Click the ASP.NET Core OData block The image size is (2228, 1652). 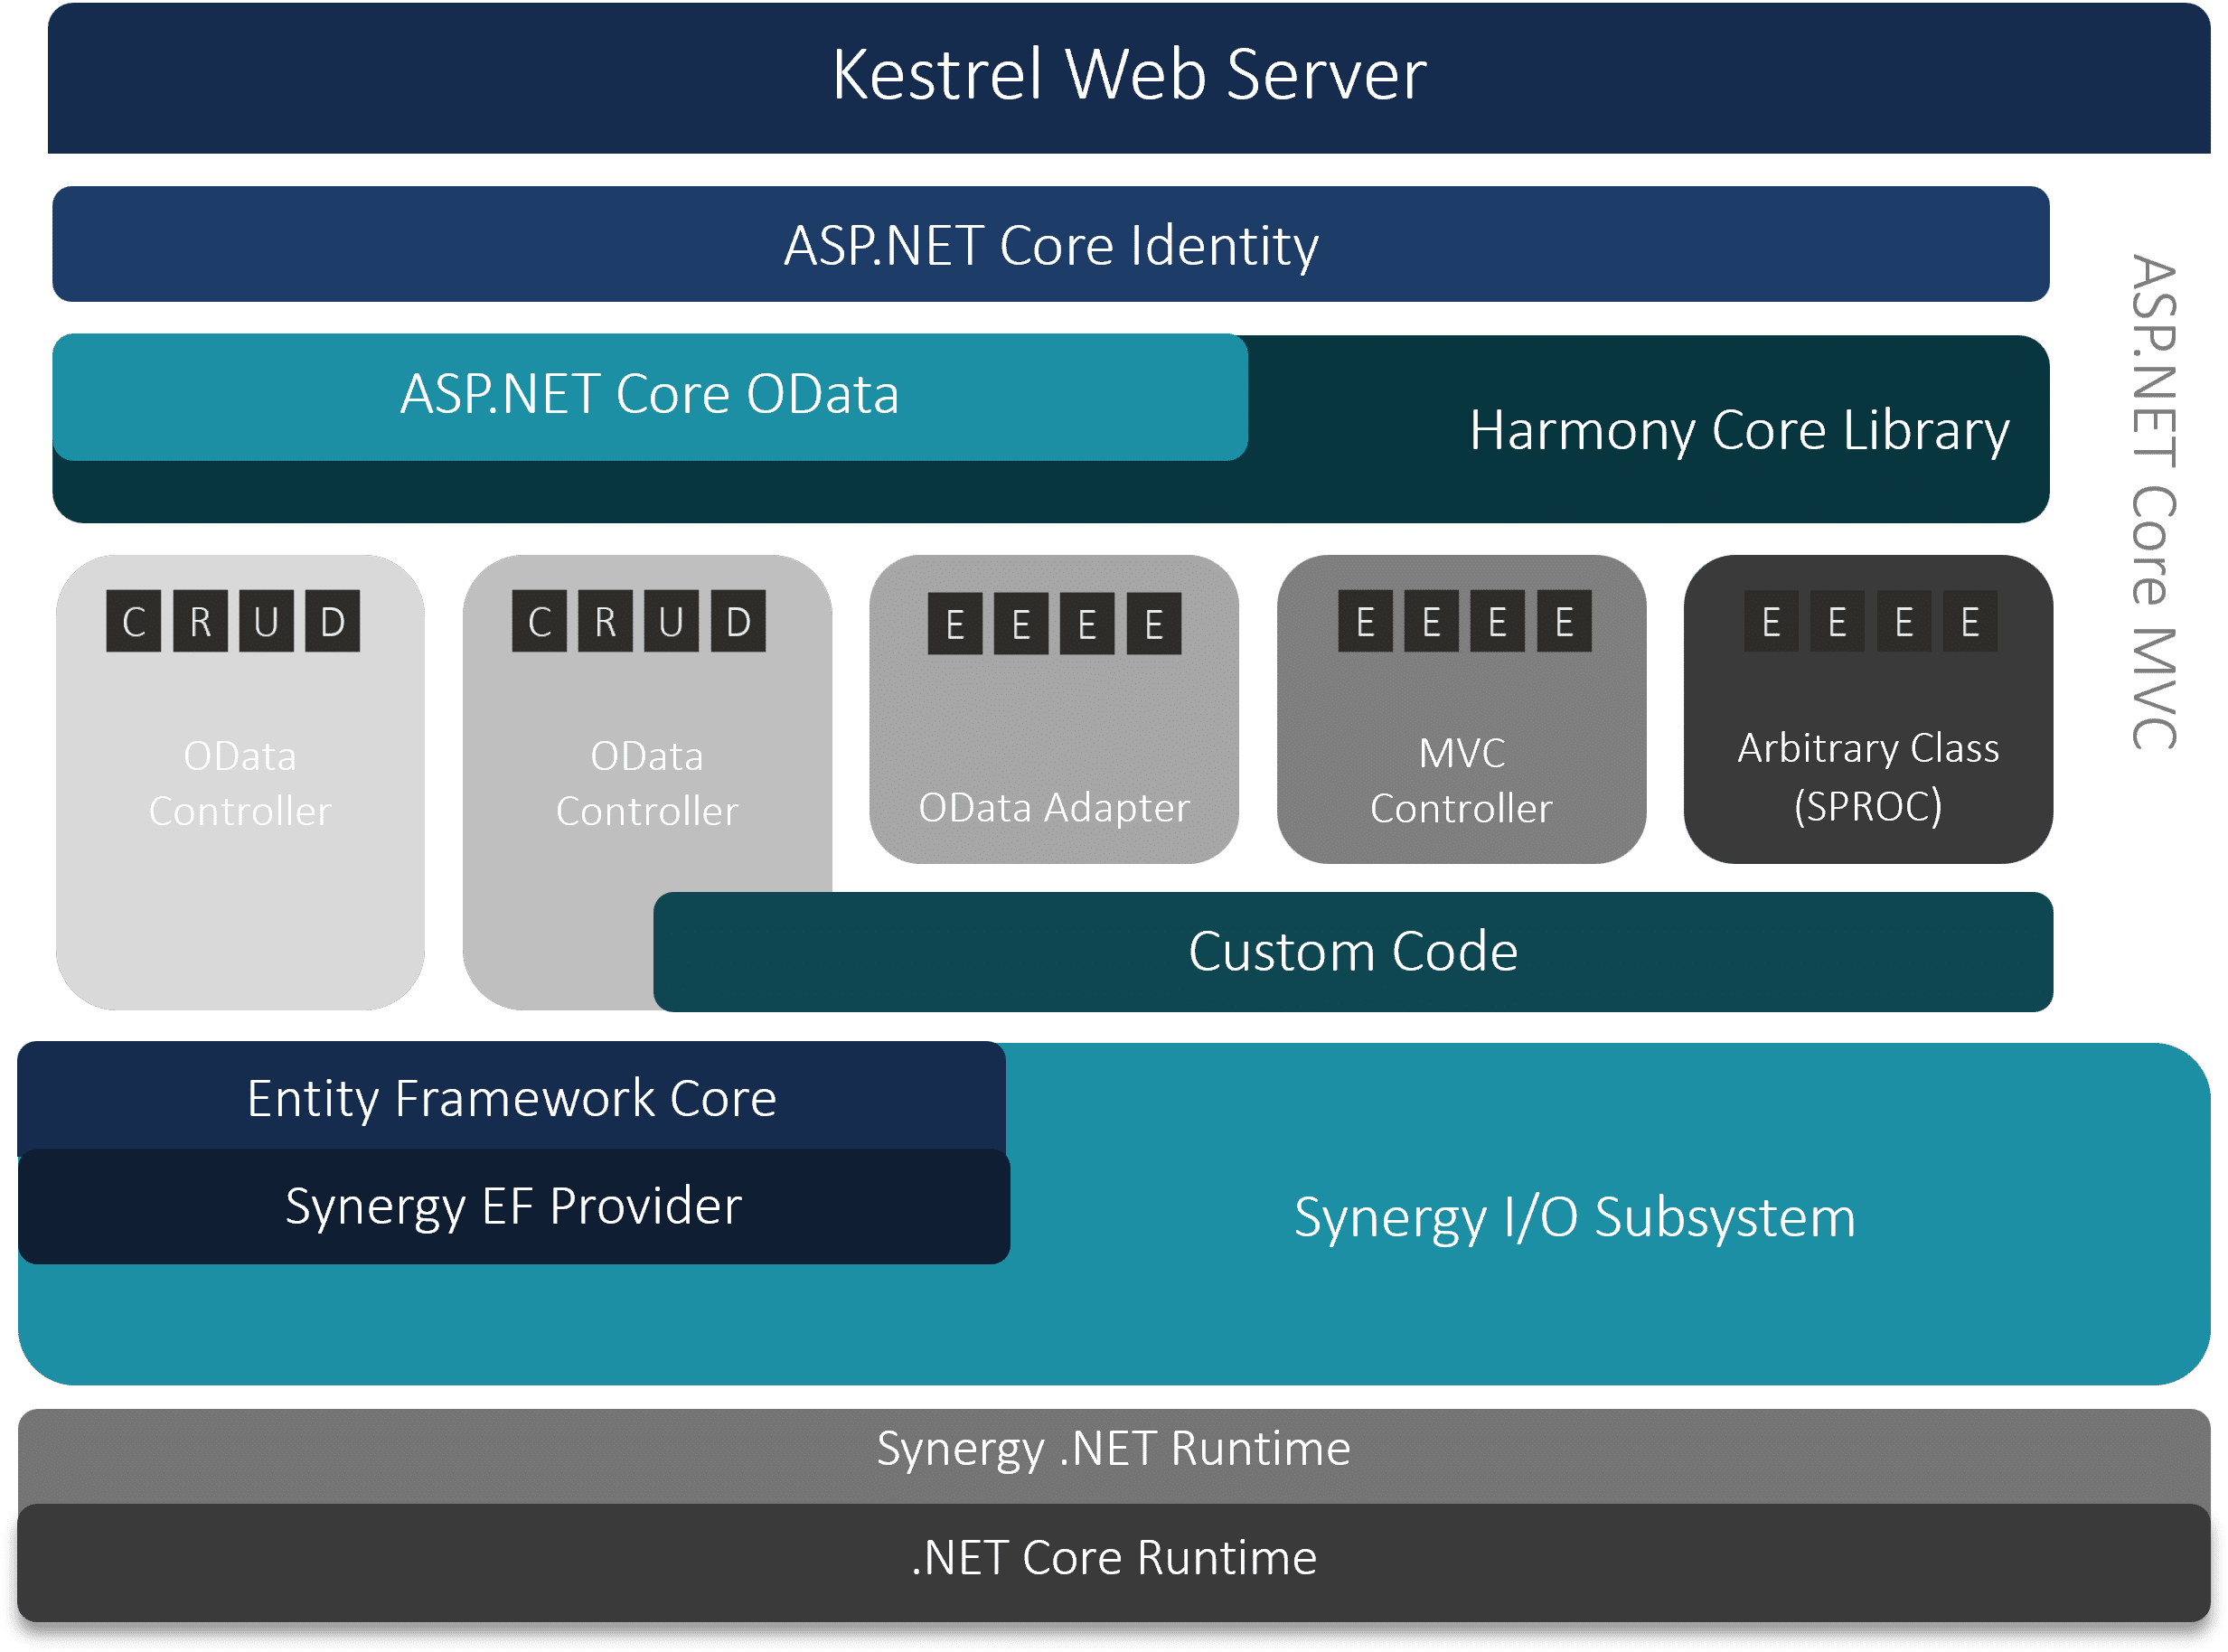[x=650, y=395]
